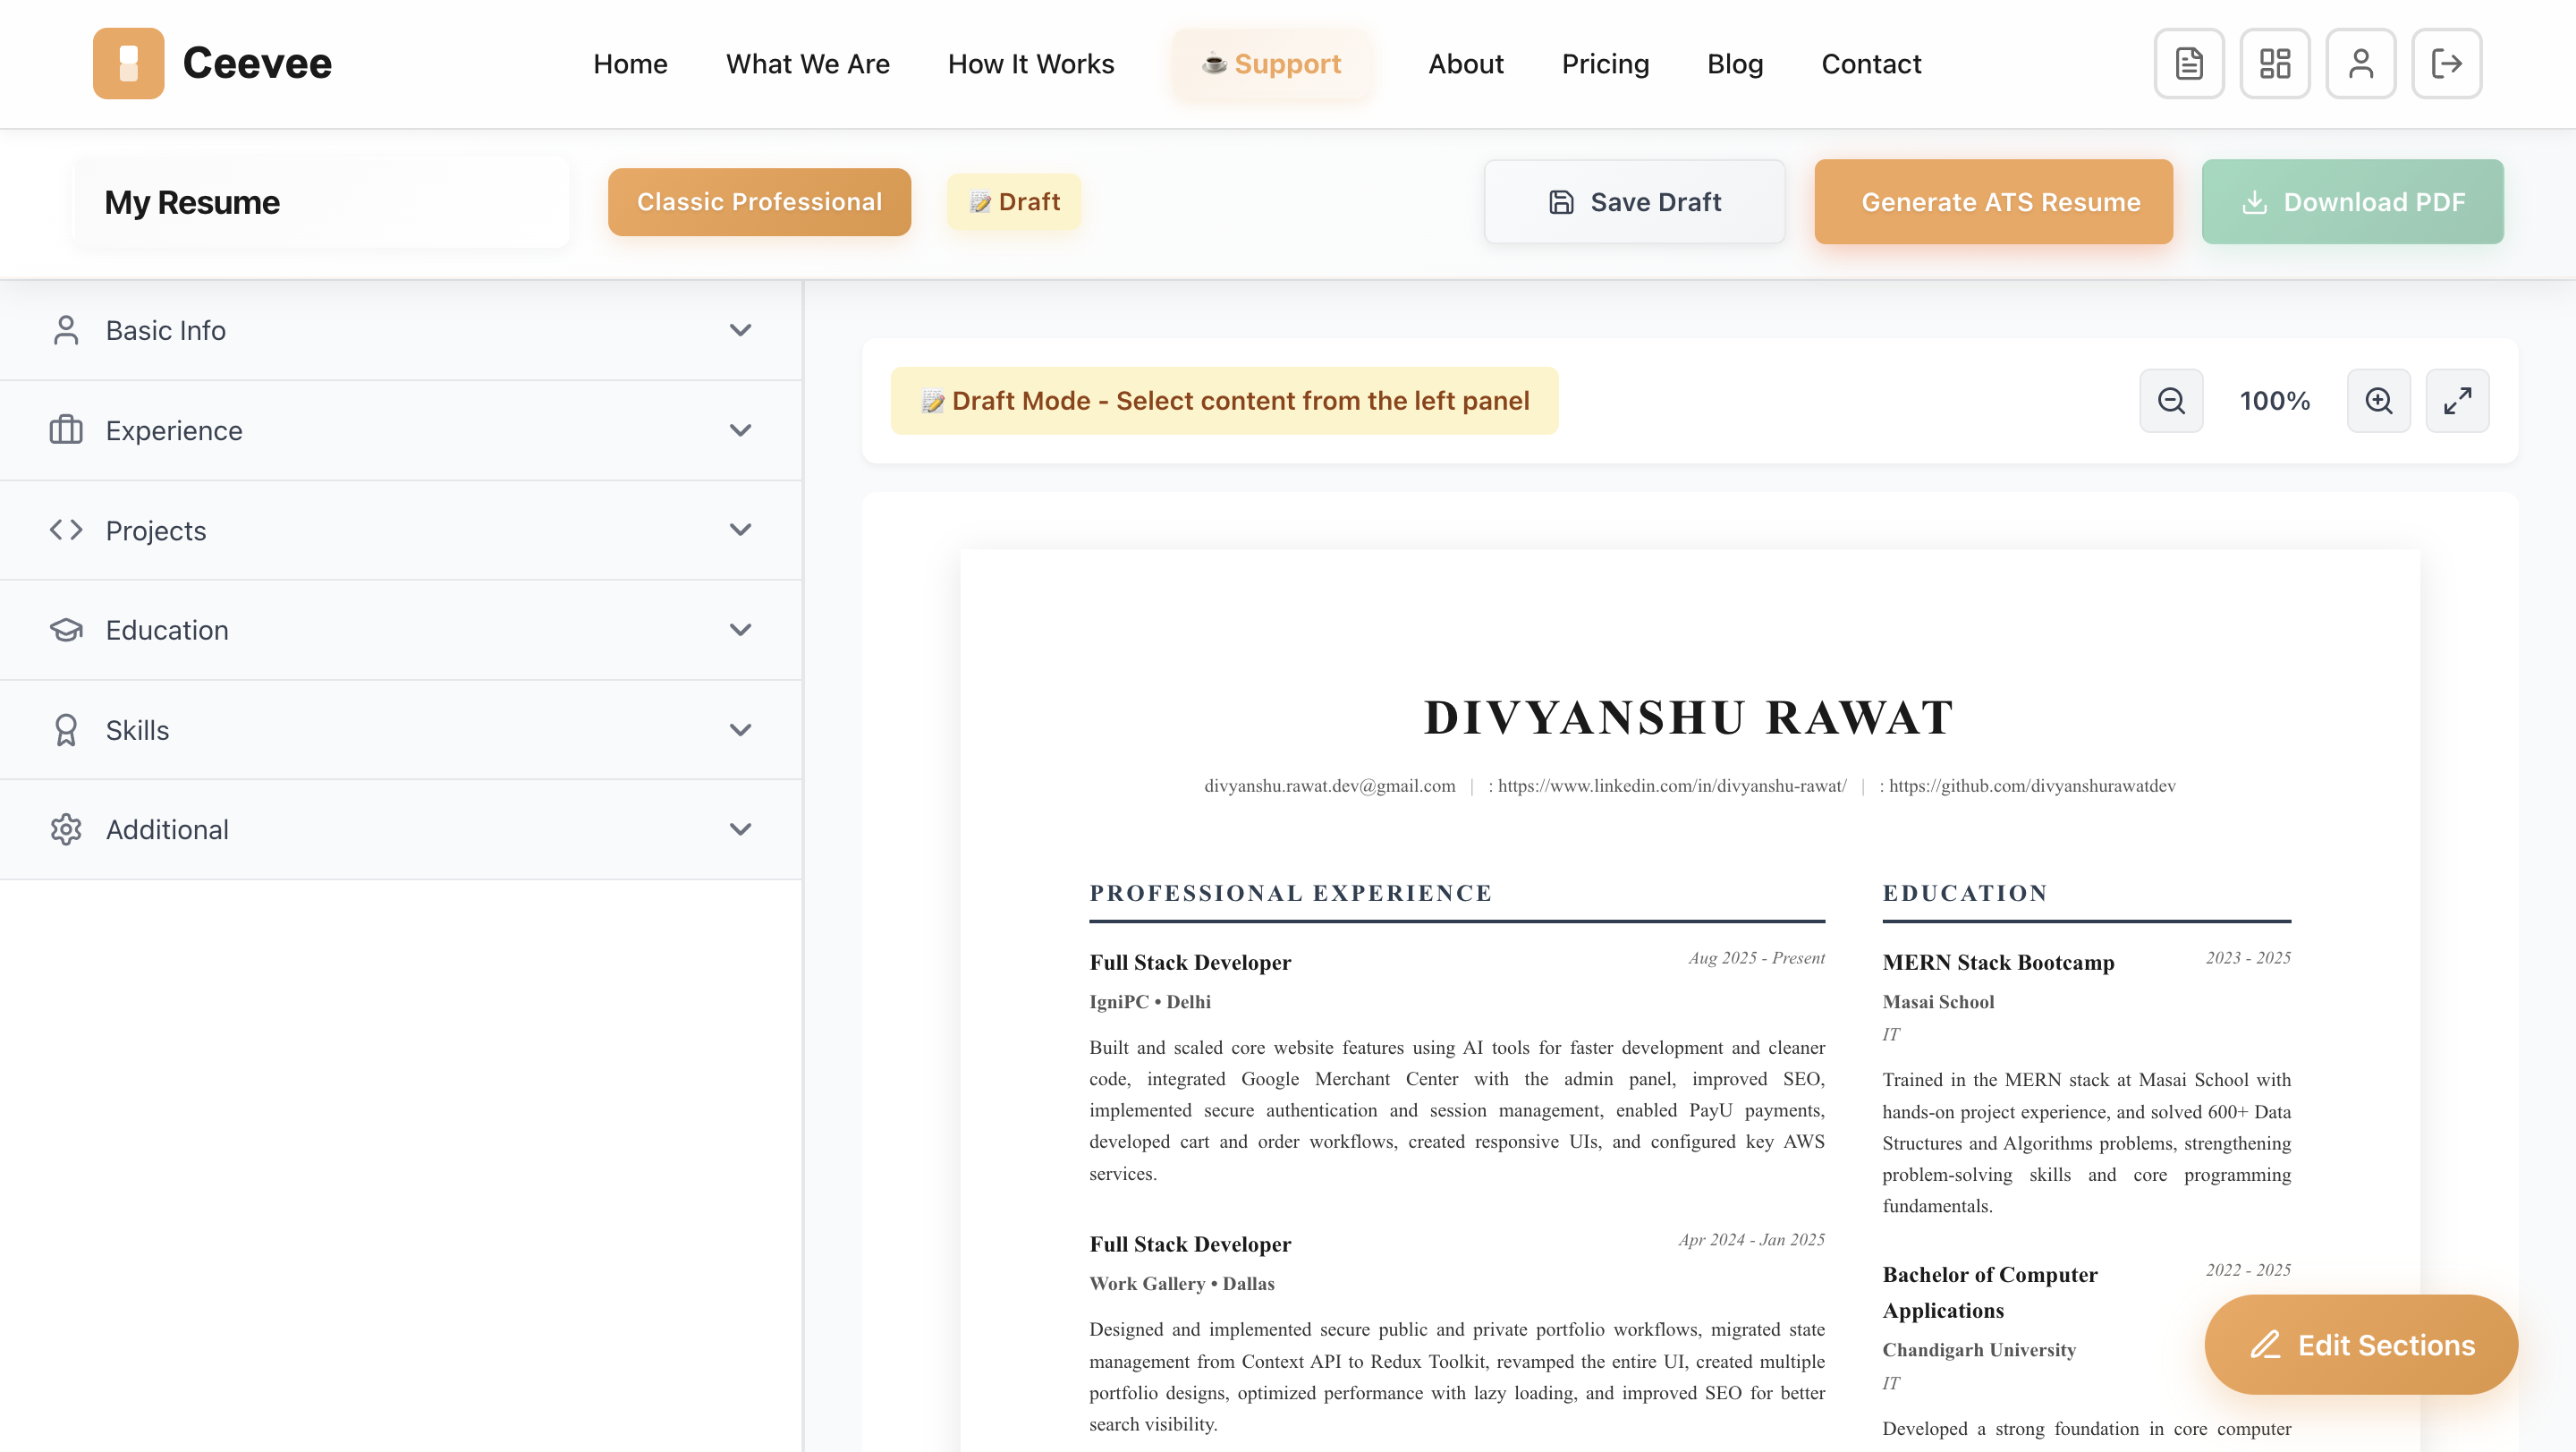Open the Pricing menu item
2576x1452 pixels.
(1605, 64)
